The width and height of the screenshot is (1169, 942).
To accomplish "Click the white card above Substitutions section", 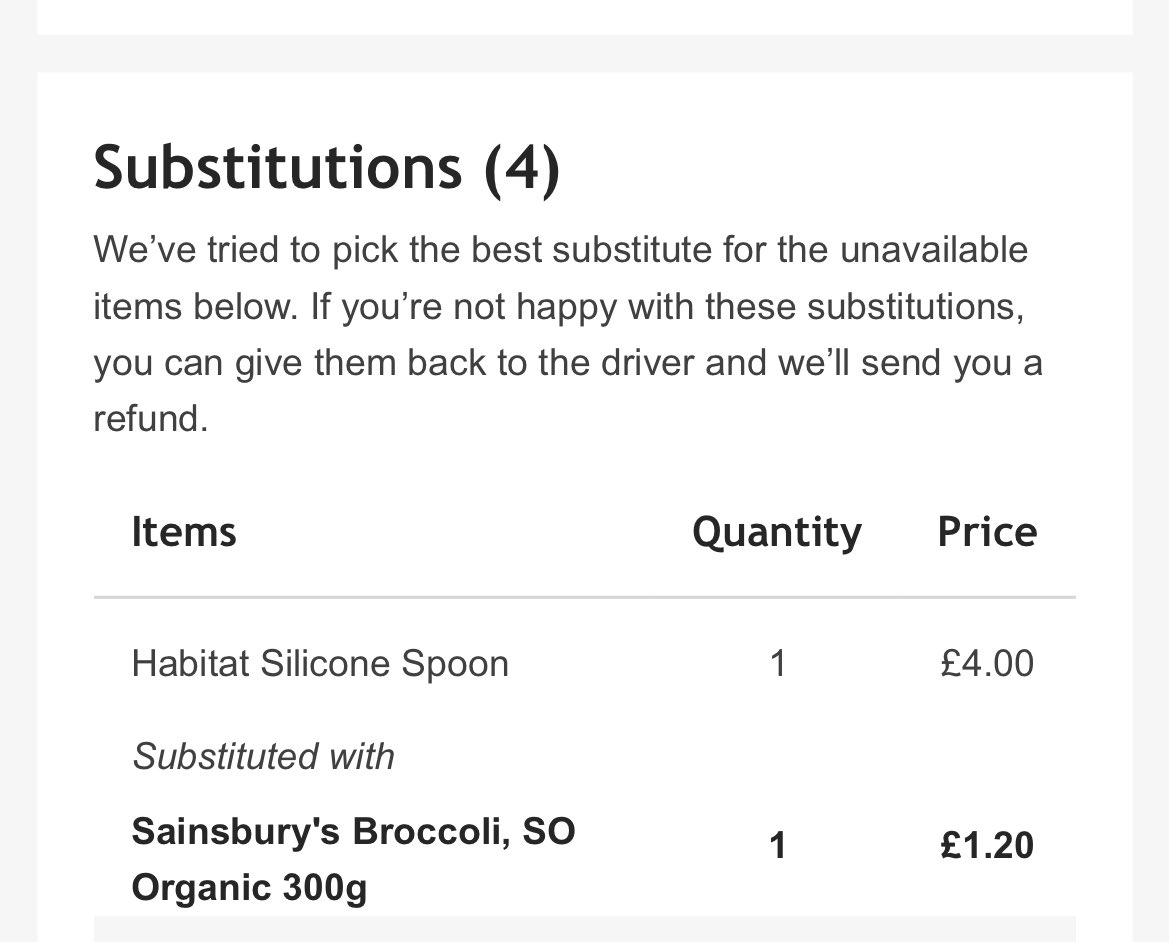I will [x=584, y=17].
